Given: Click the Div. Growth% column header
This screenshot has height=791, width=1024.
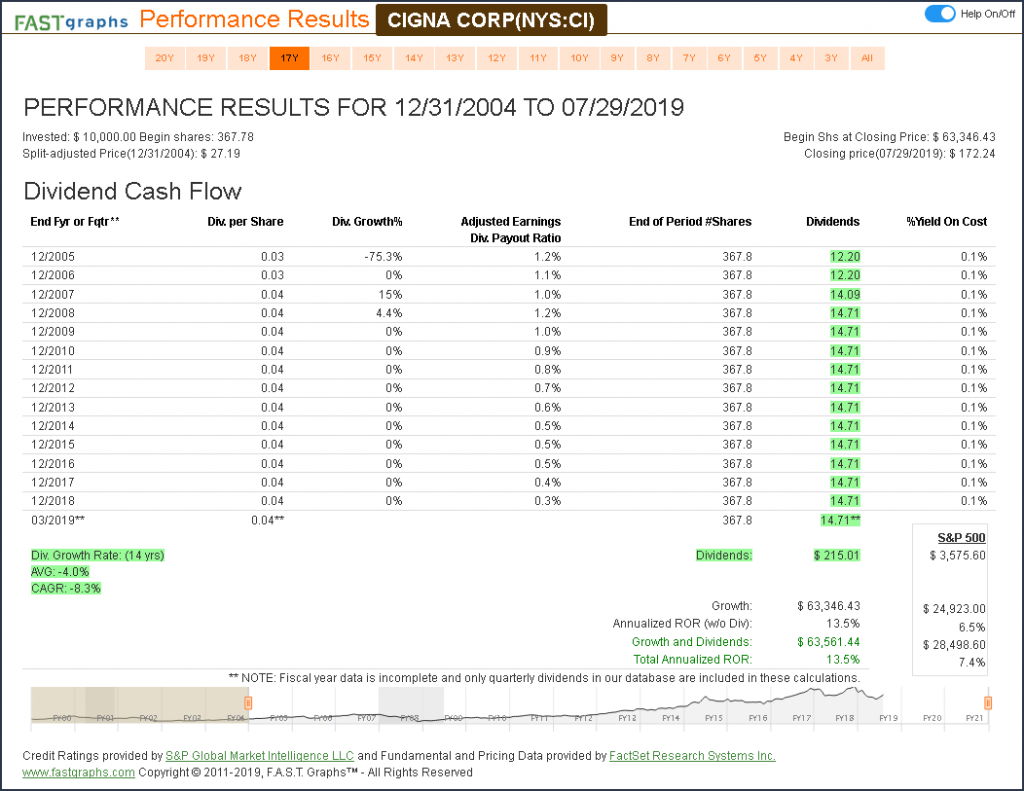Looking at the screenshot, I should coord(367,221).
